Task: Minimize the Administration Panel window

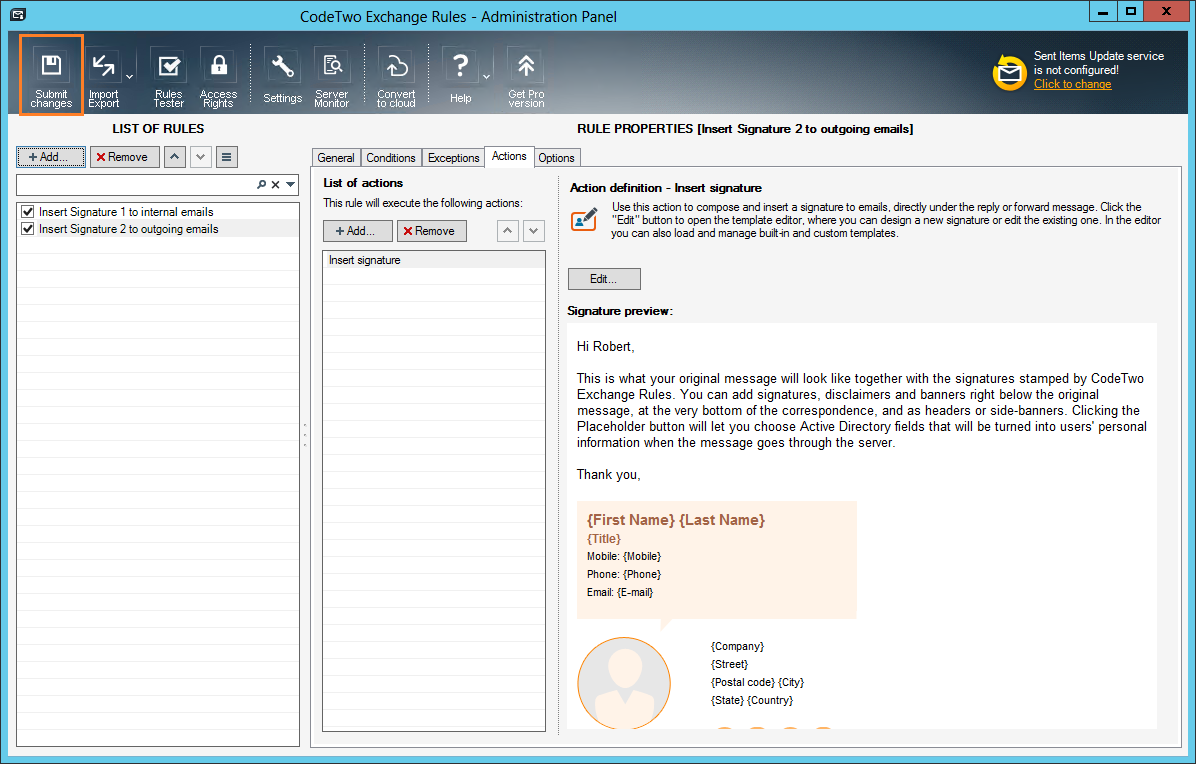Action: 1103,12
